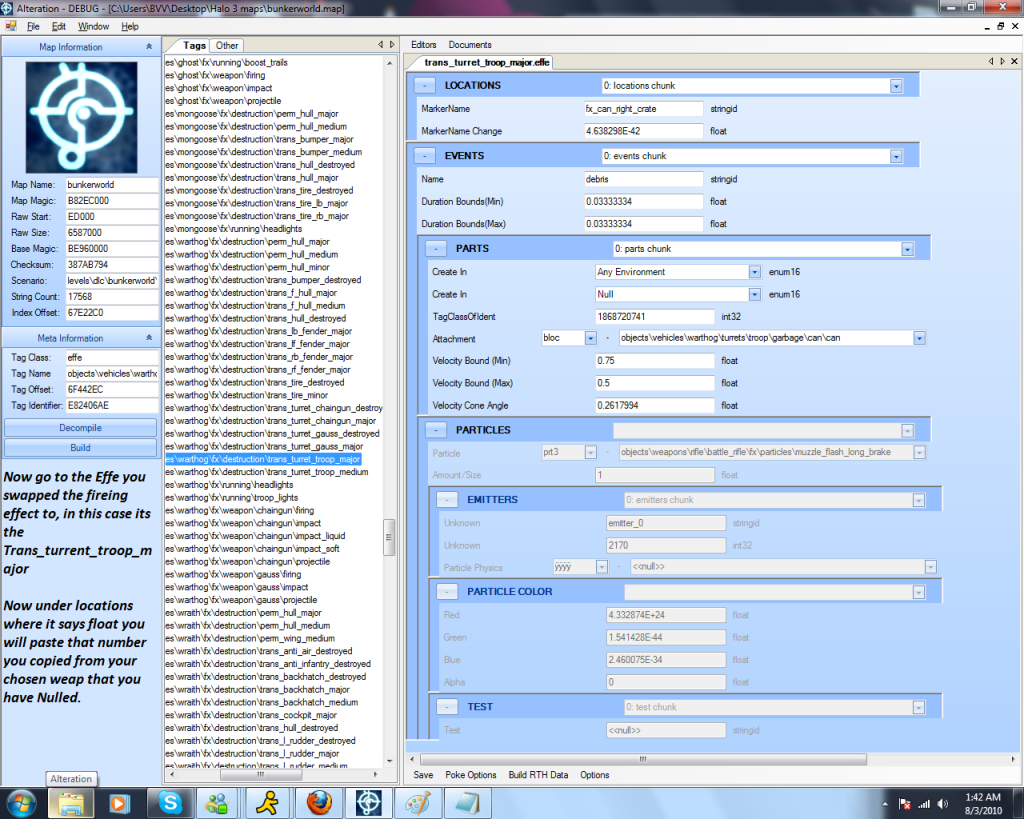Select trans_turret_troop_major.effe document tab
The height and width of the screenshot is (819, 1024).
pos(486,62)
